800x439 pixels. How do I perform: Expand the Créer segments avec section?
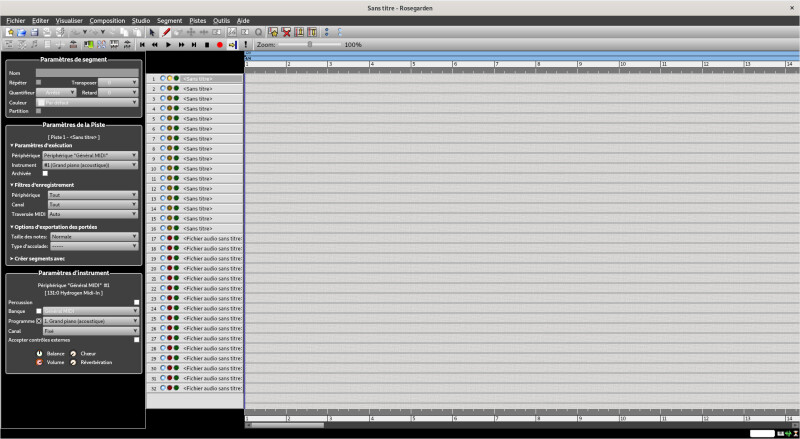tap(37, 259)
